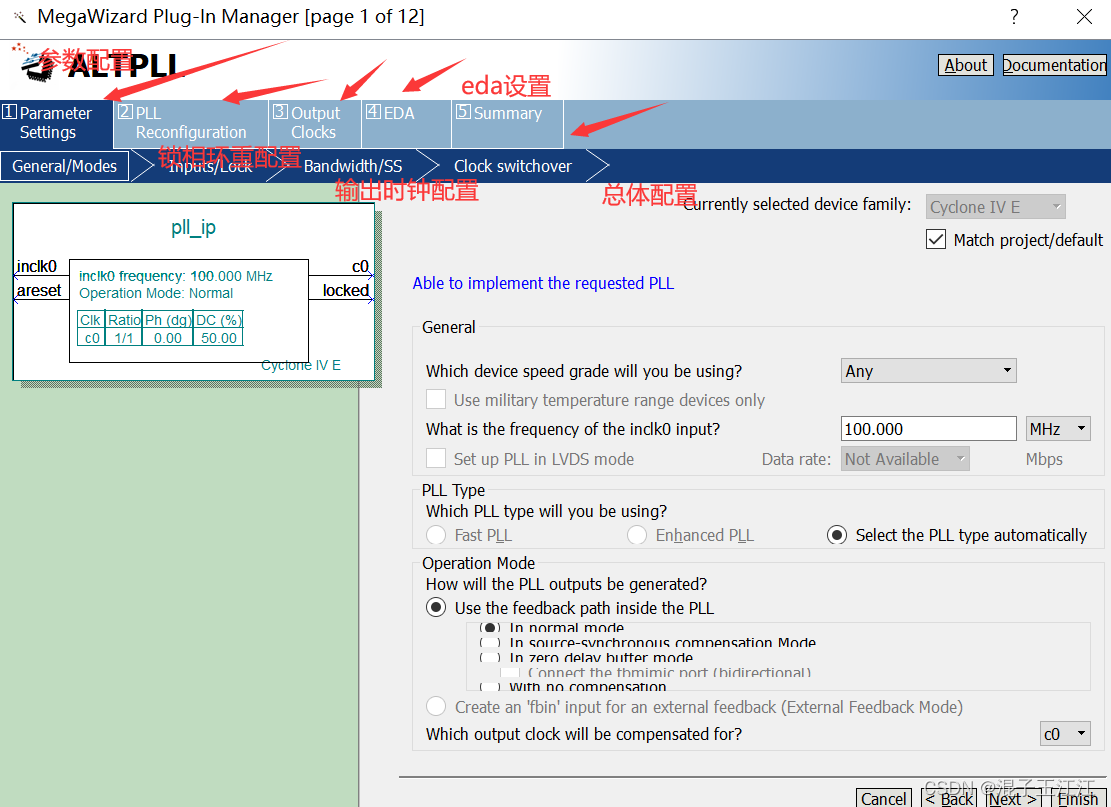Select General/Modes sub-page

[x=64, y=166]
